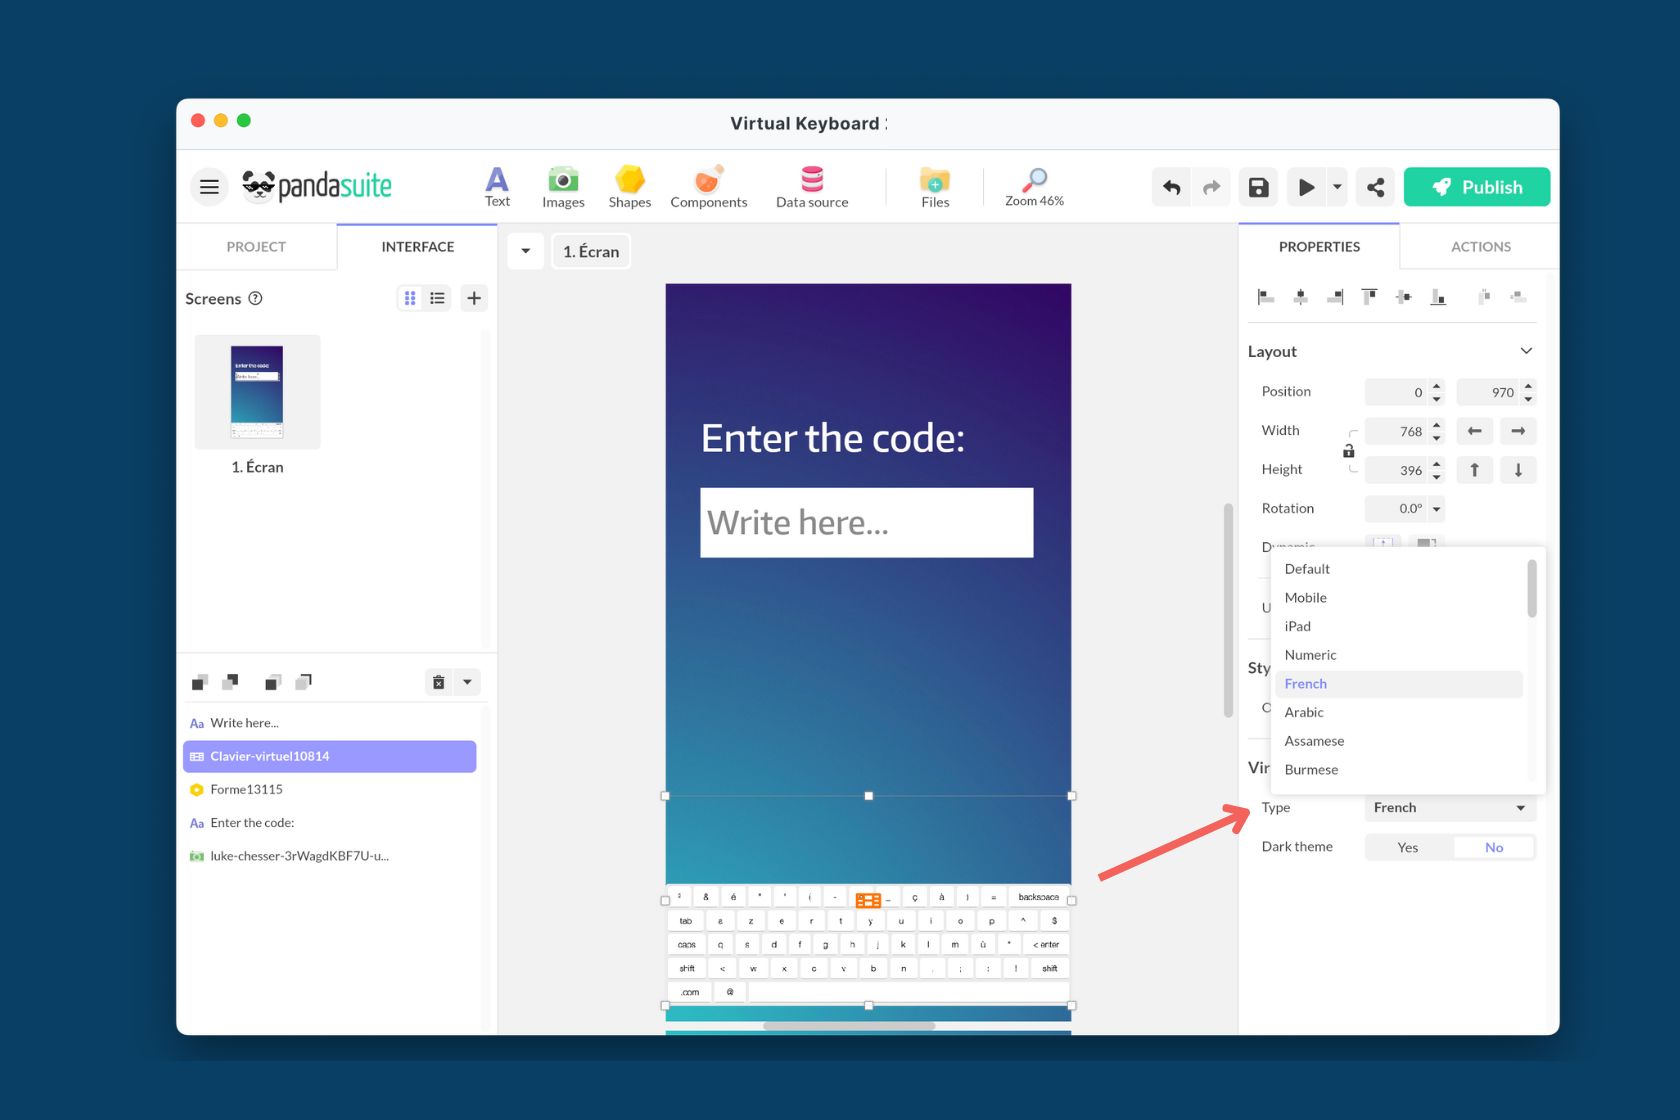The width and height of the screenshot is (1680, 1120).
Task: Add a new screen with plus button
Action: (x=474, y=298)
